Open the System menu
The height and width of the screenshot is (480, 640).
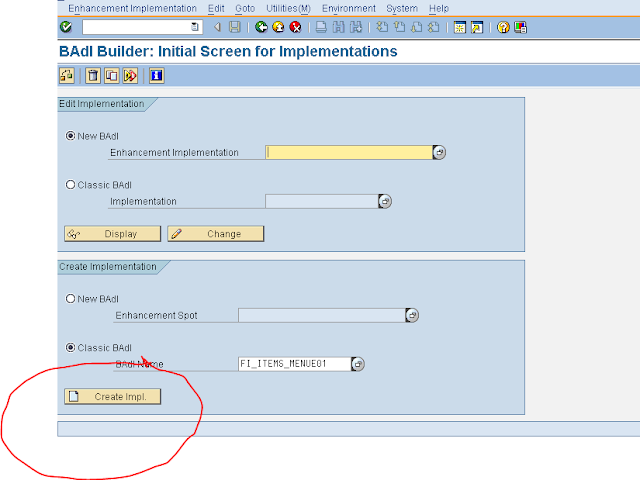[402, 9]
